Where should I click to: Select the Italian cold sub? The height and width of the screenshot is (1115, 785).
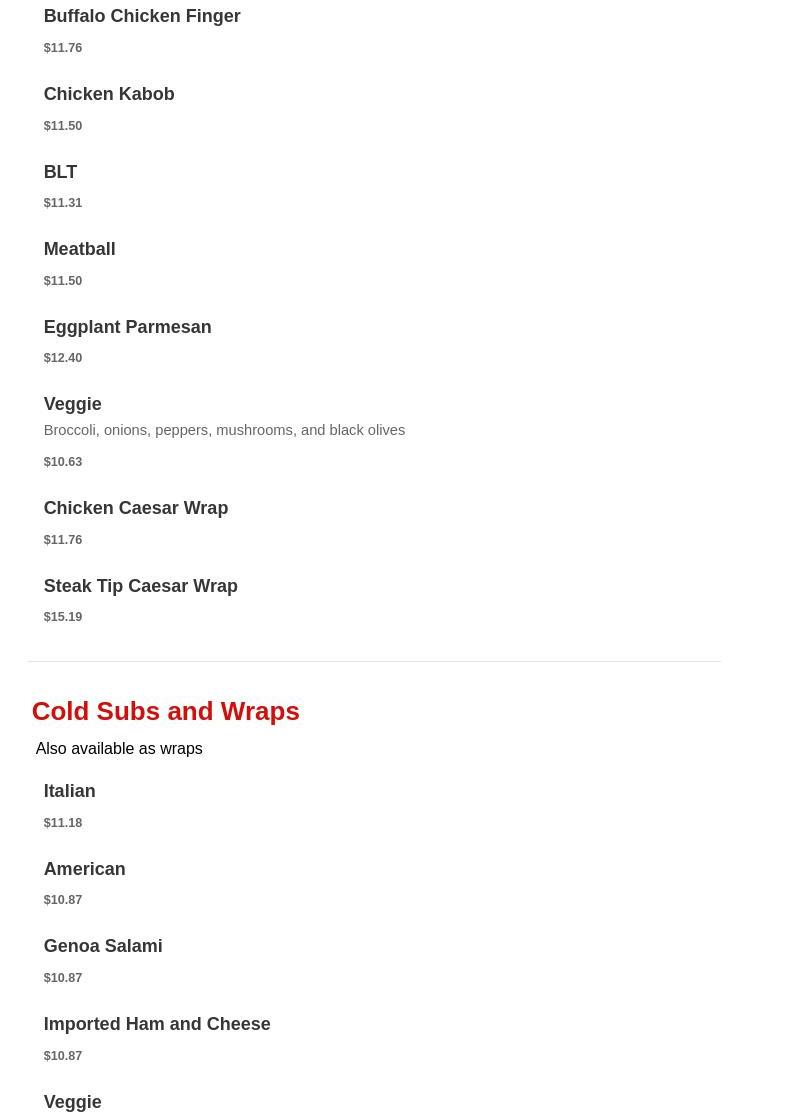pos(69,791)
